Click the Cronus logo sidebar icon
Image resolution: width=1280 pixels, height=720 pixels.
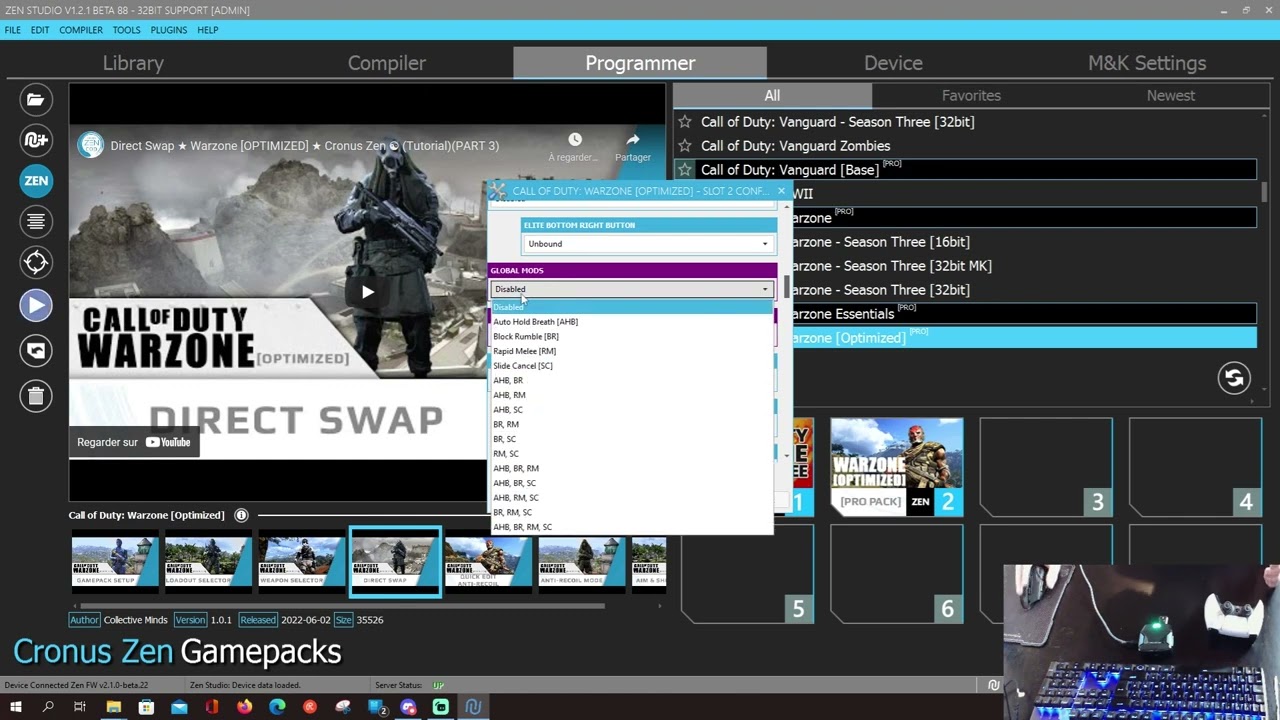click(x=36, y=140)
